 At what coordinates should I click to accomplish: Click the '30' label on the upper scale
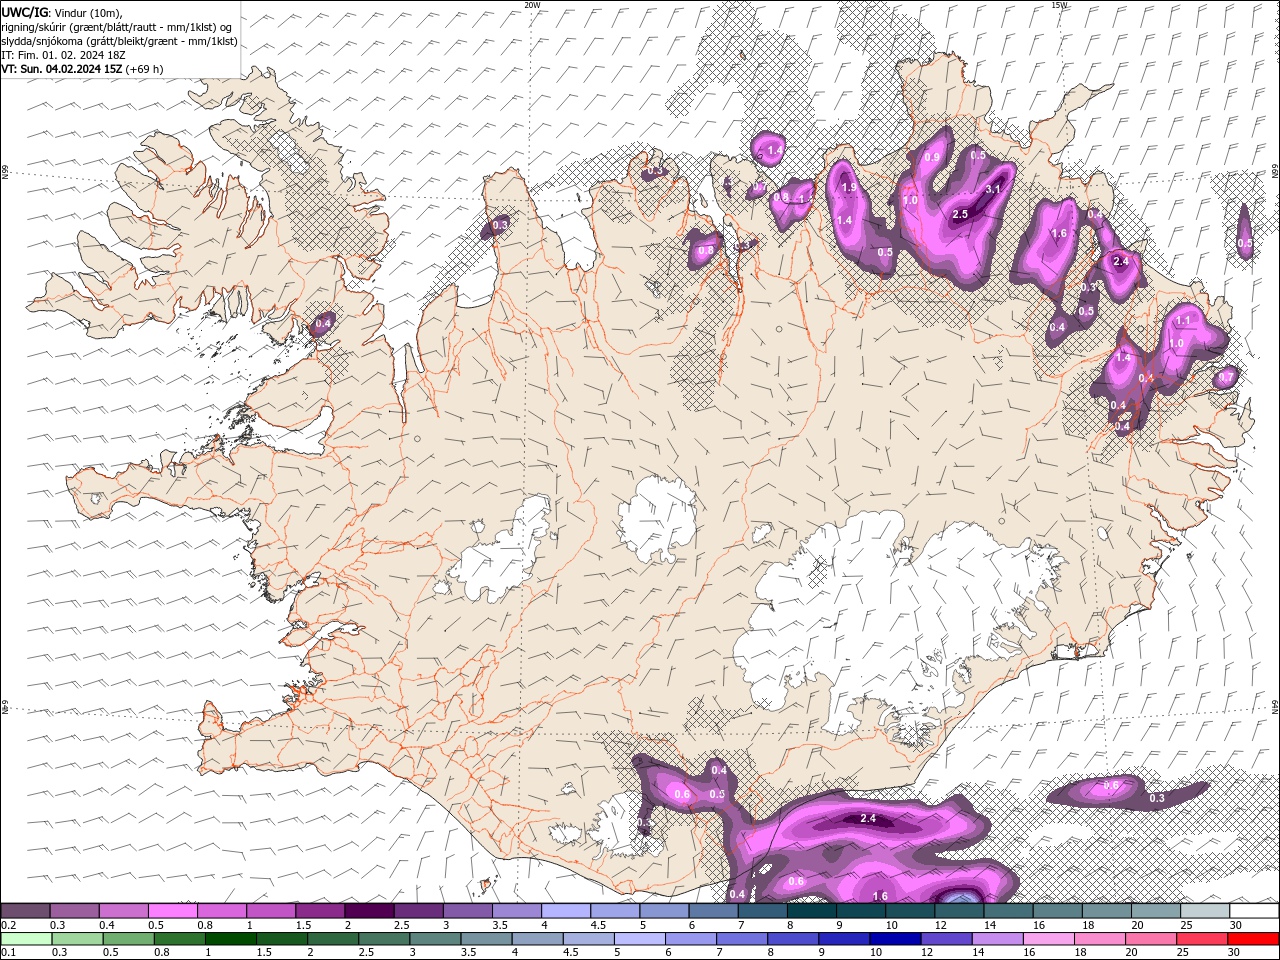(x=1236, y=925)
